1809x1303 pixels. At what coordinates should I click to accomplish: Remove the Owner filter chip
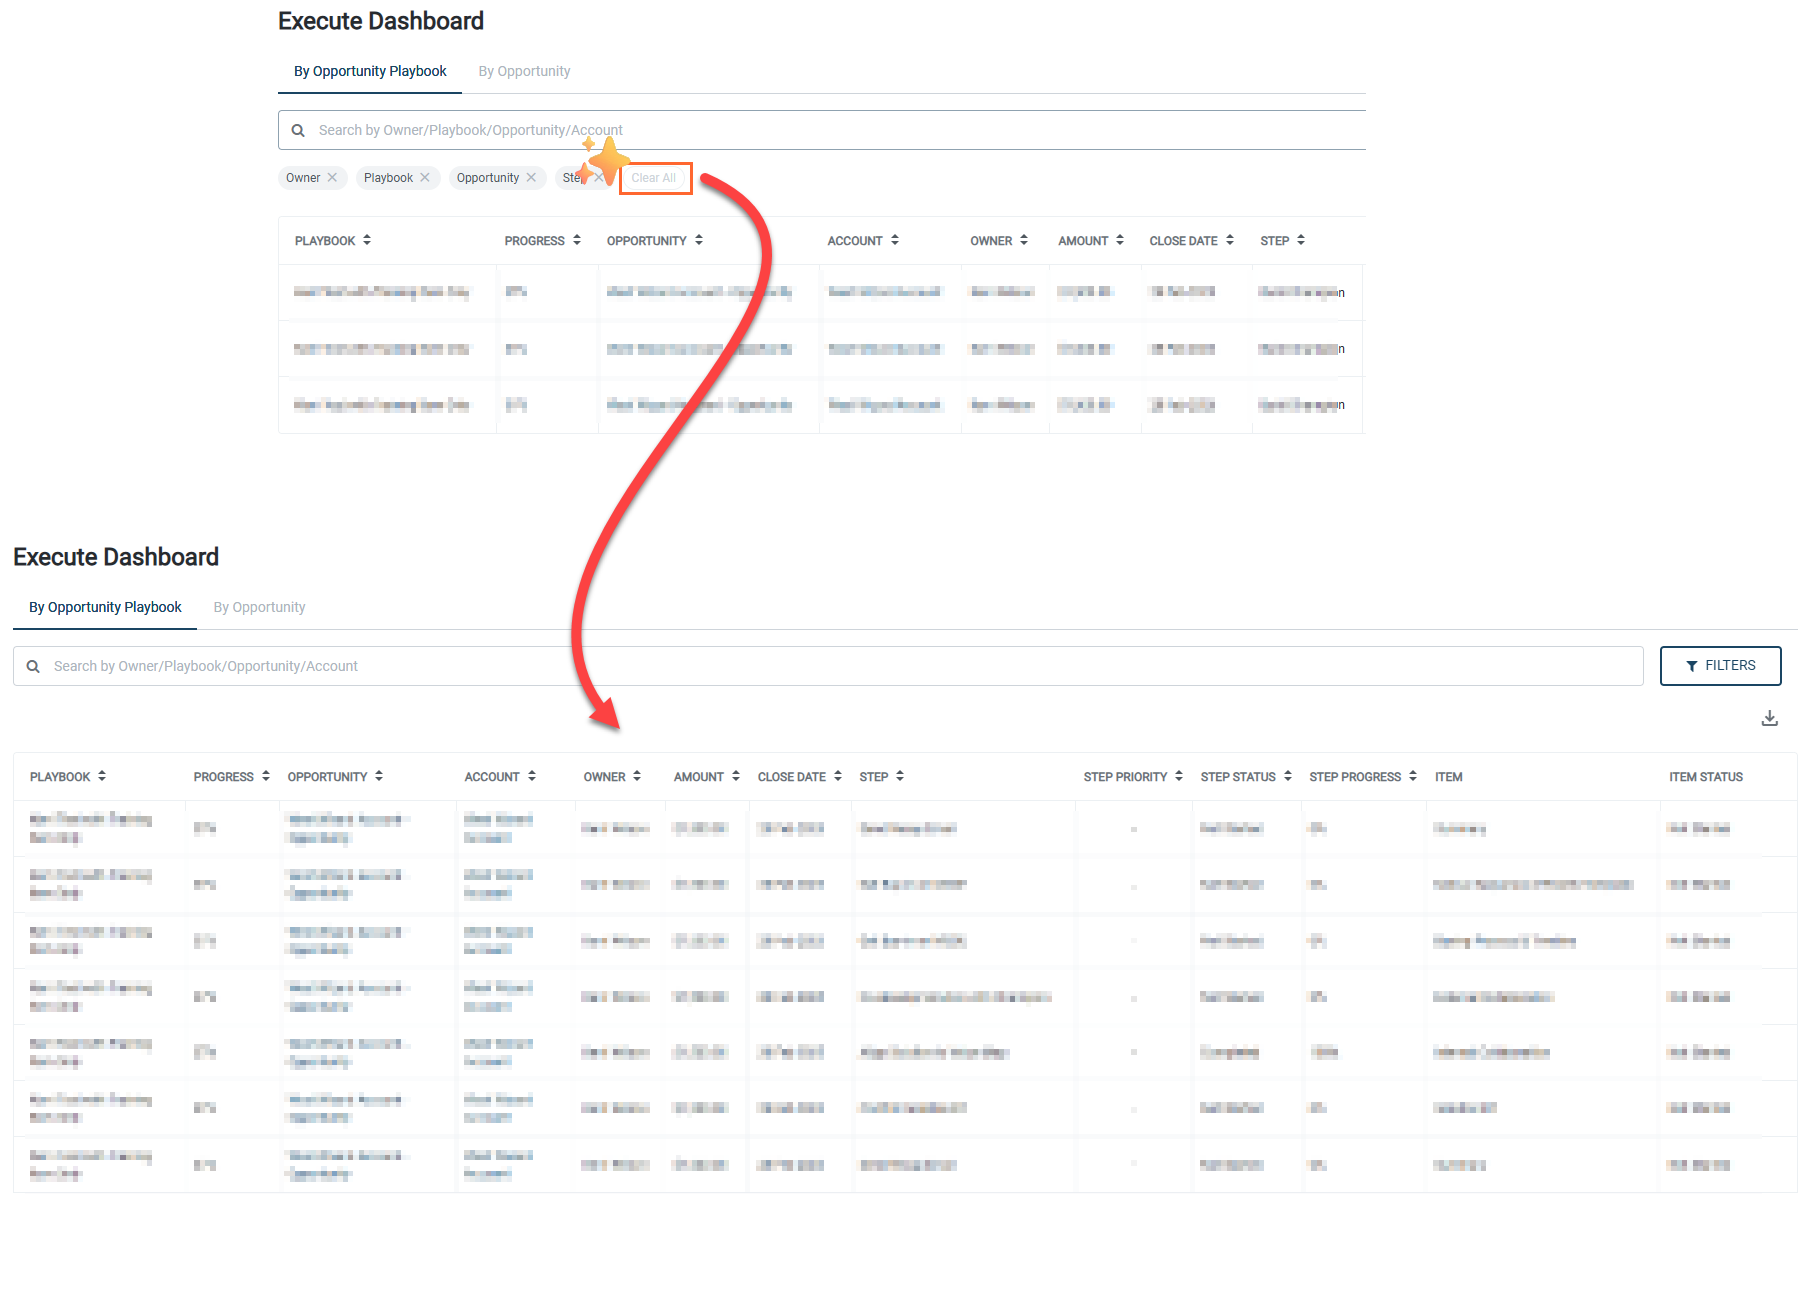tap(332, 178)
